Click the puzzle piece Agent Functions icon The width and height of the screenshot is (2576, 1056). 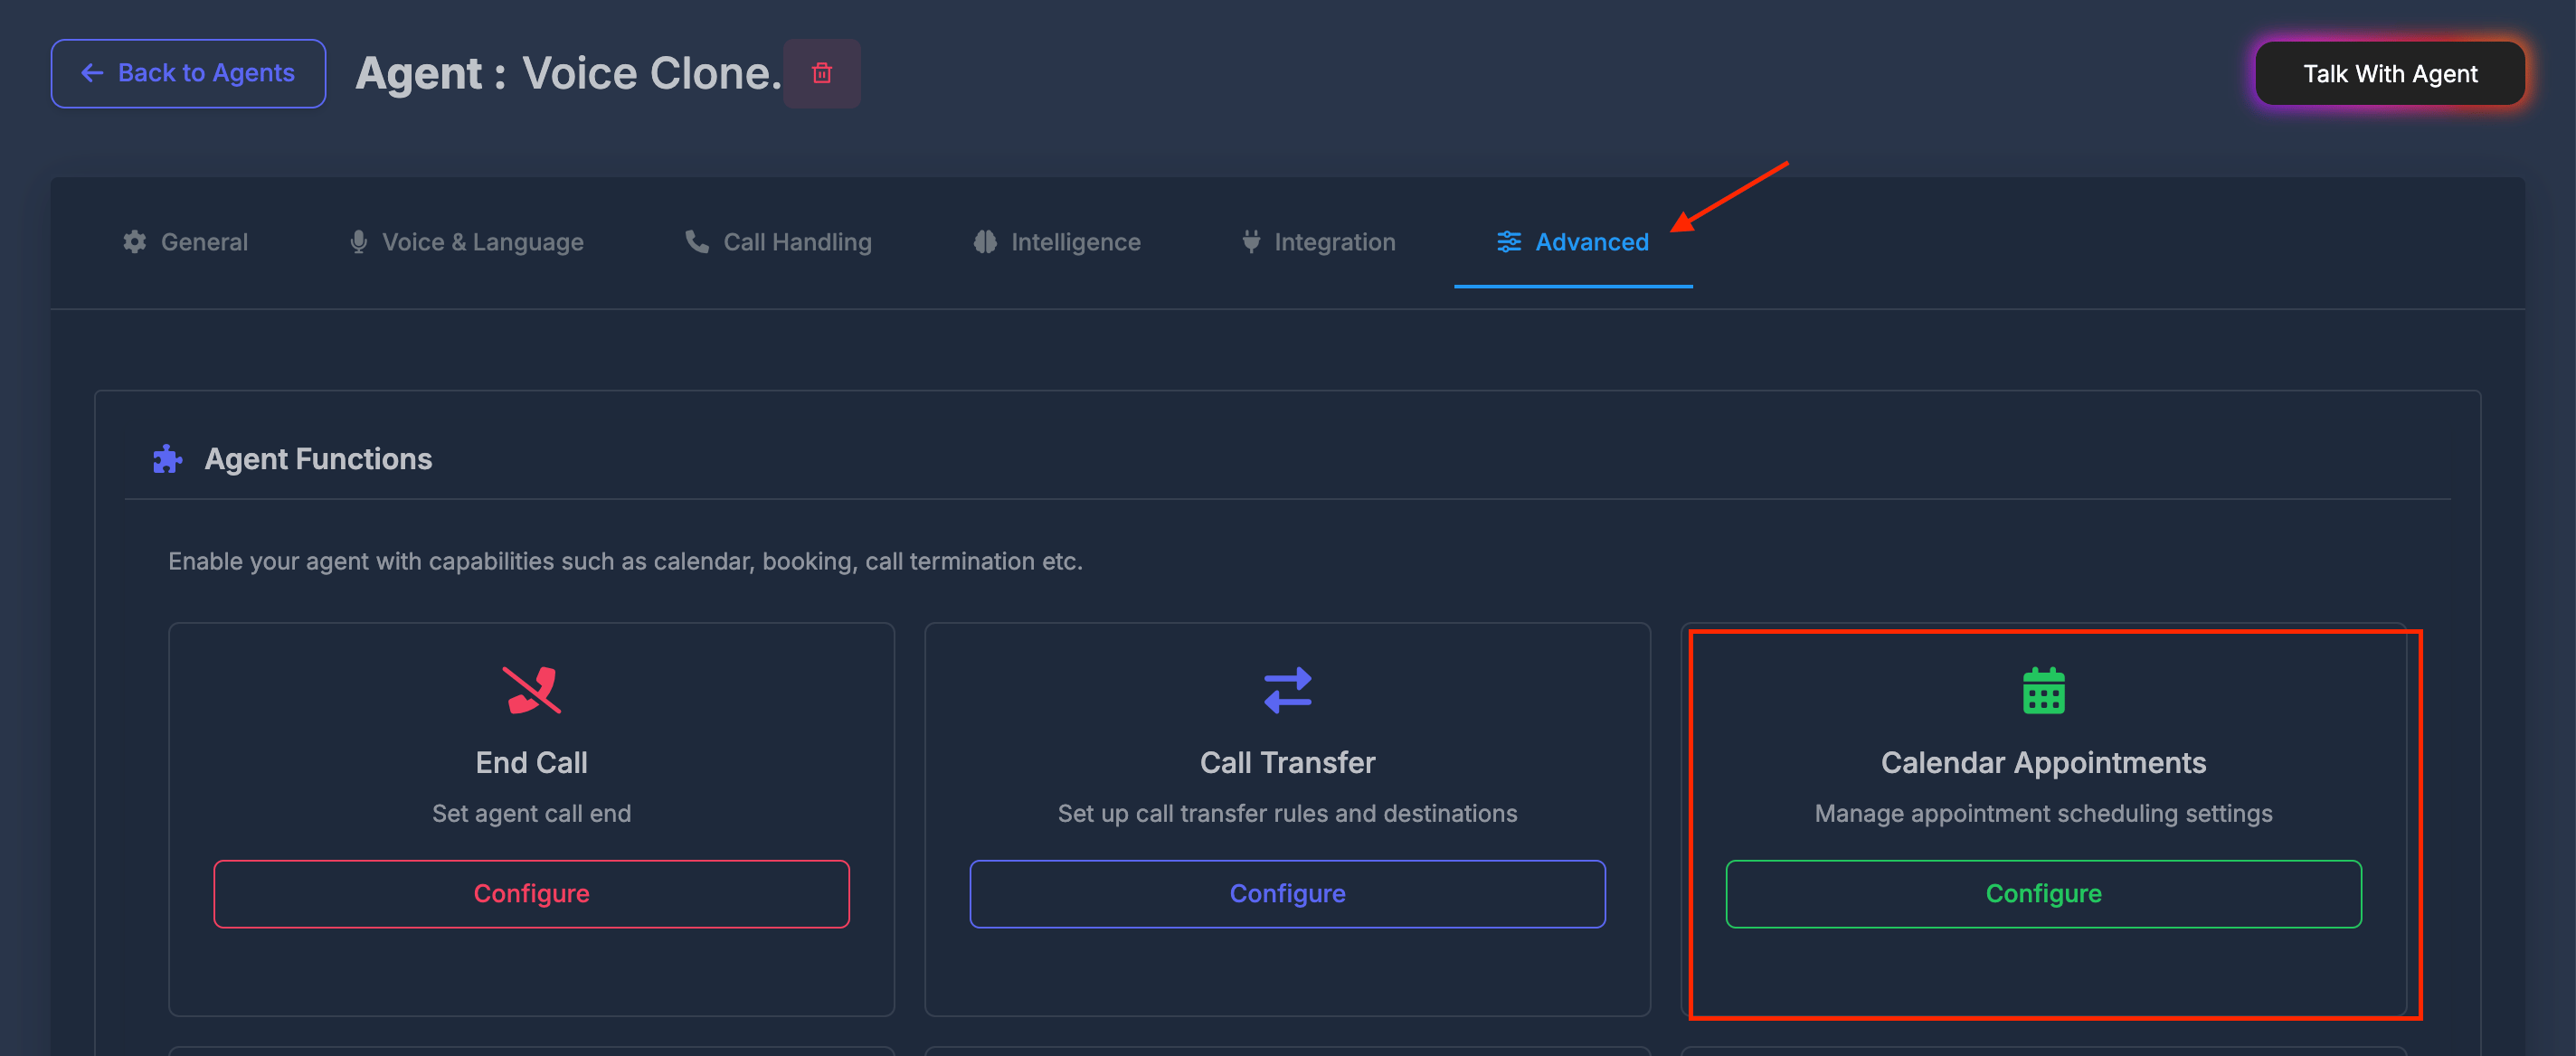click(167, 459)
